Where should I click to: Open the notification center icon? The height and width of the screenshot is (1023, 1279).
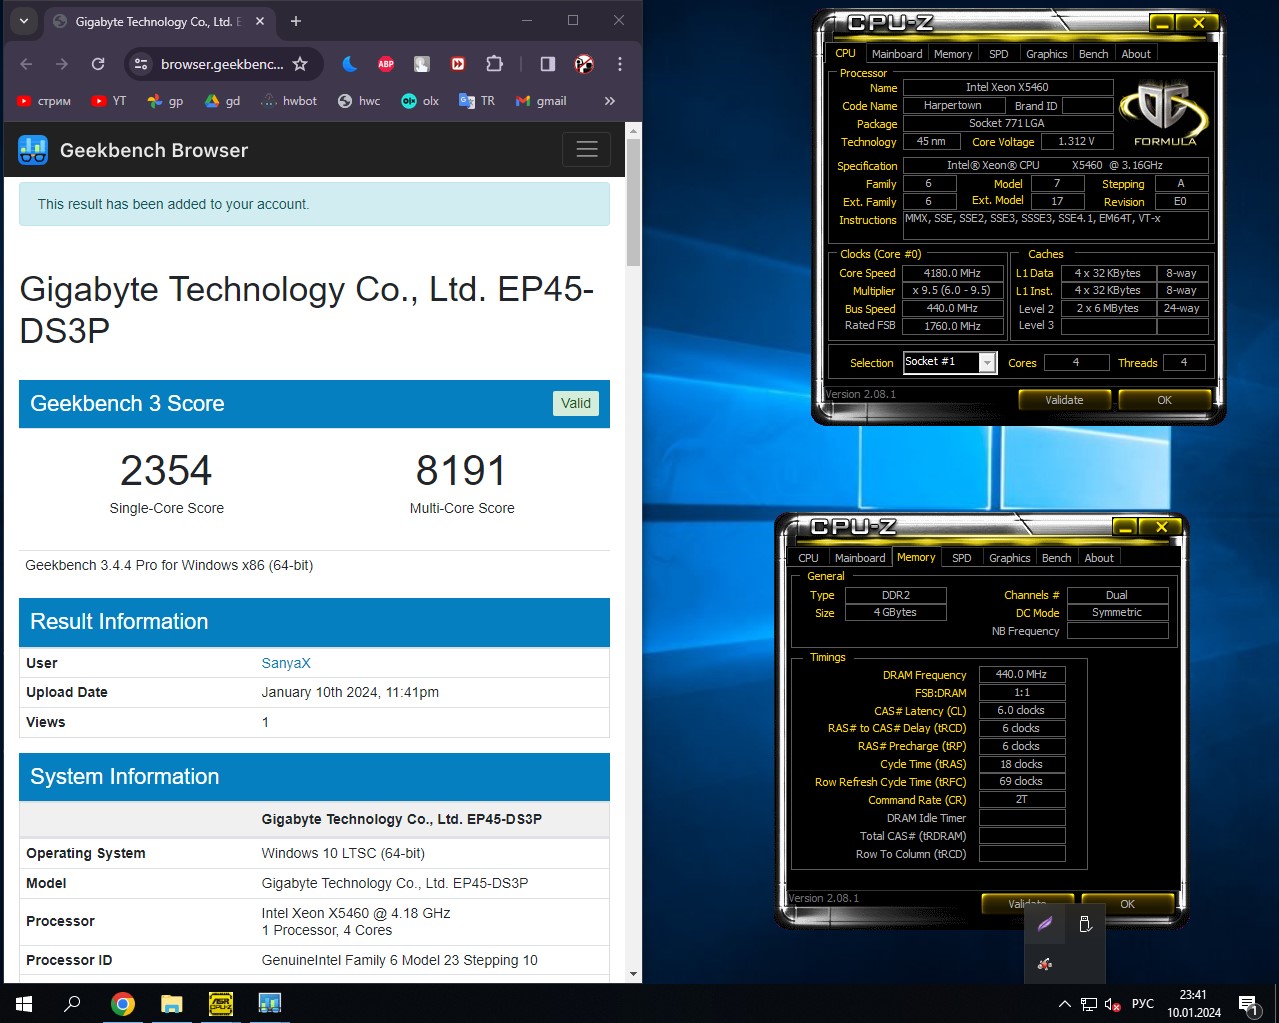click(x=1248, y=1004)
